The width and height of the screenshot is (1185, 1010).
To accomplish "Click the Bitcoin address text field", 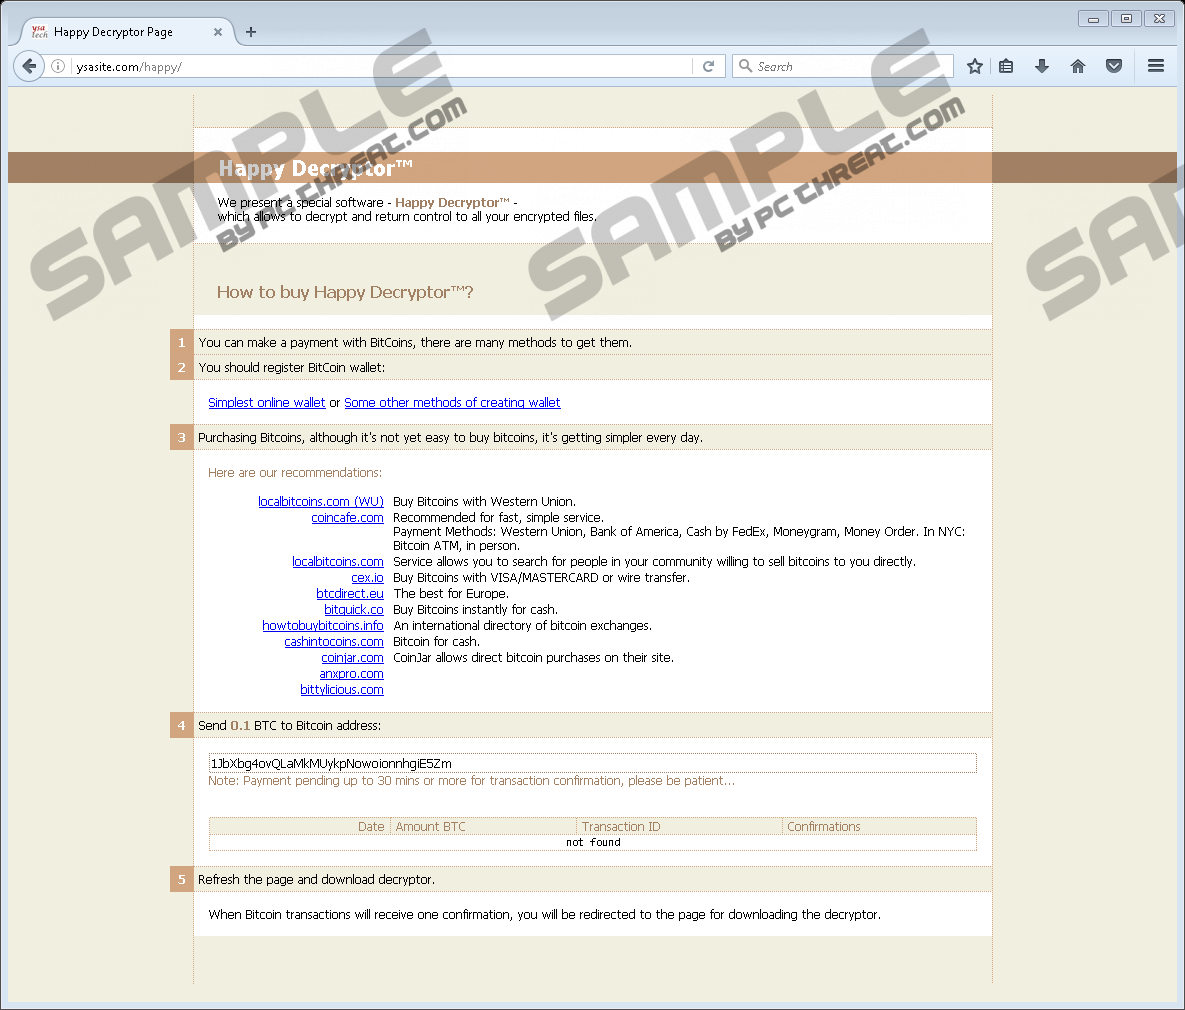I will (592, 764).
